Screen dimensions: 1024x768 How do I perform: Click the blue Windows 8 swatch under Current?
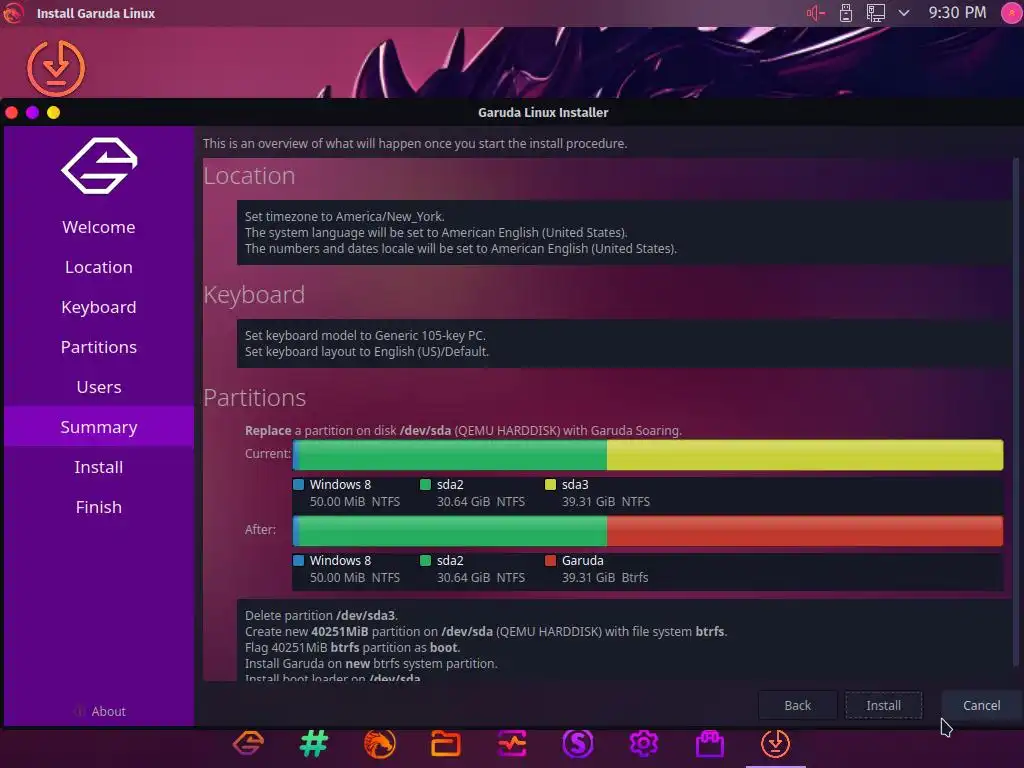[298, 485]
